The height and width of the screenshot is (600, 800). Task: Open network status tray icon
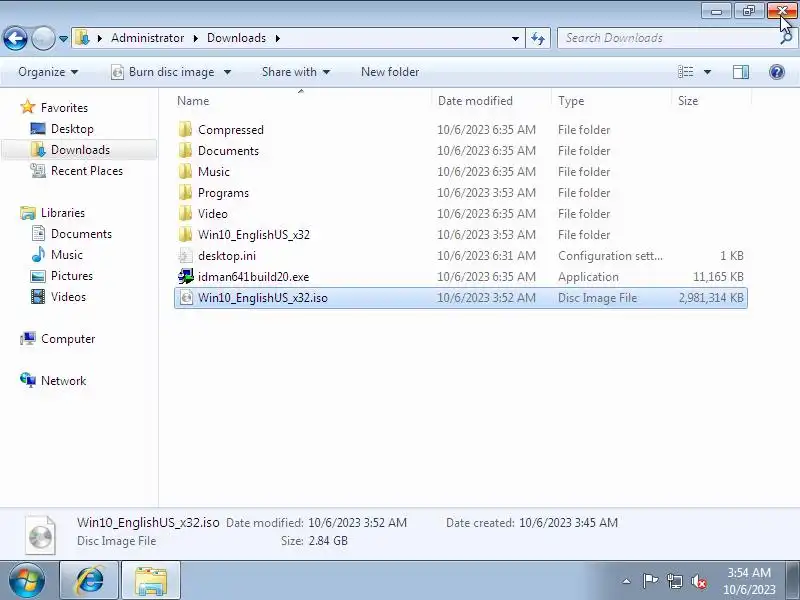coord(674,581)
